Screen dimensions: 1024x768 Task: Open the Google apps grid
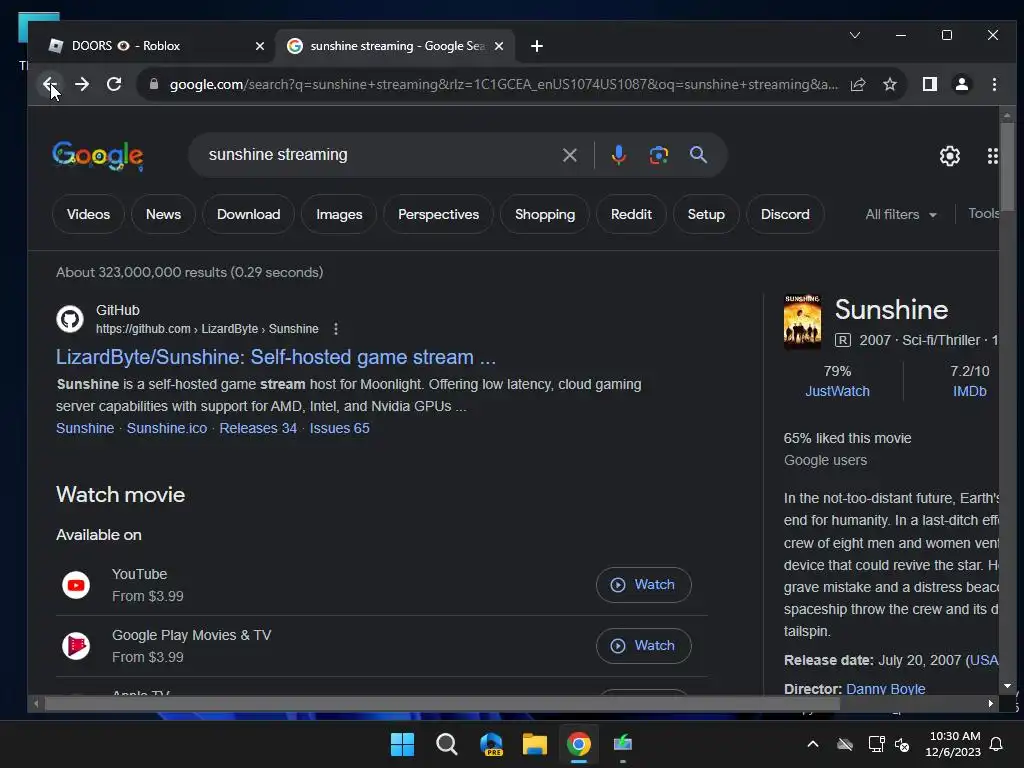tap(992, 155)
